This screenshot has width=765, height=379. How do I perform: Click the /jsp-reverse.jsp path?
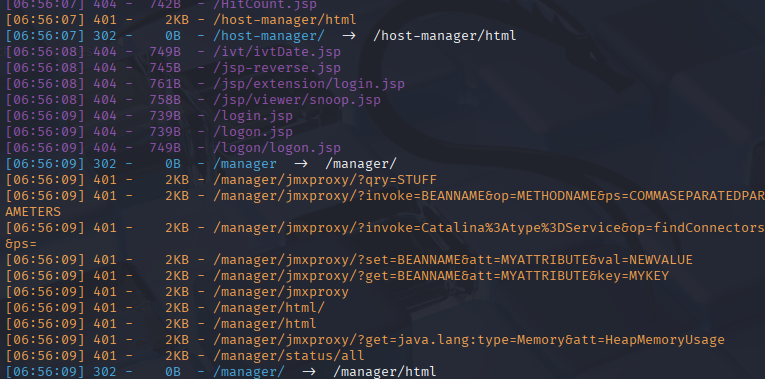click(277, 68)
